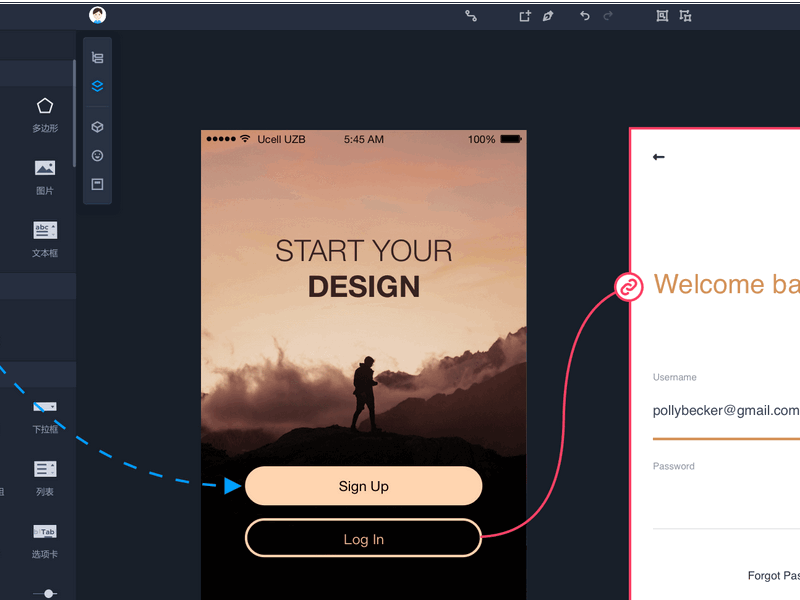Select the polygon (多边形) shape component
Image resolution: width=800 pixels, height=600 pixels.
coord(45,115)
